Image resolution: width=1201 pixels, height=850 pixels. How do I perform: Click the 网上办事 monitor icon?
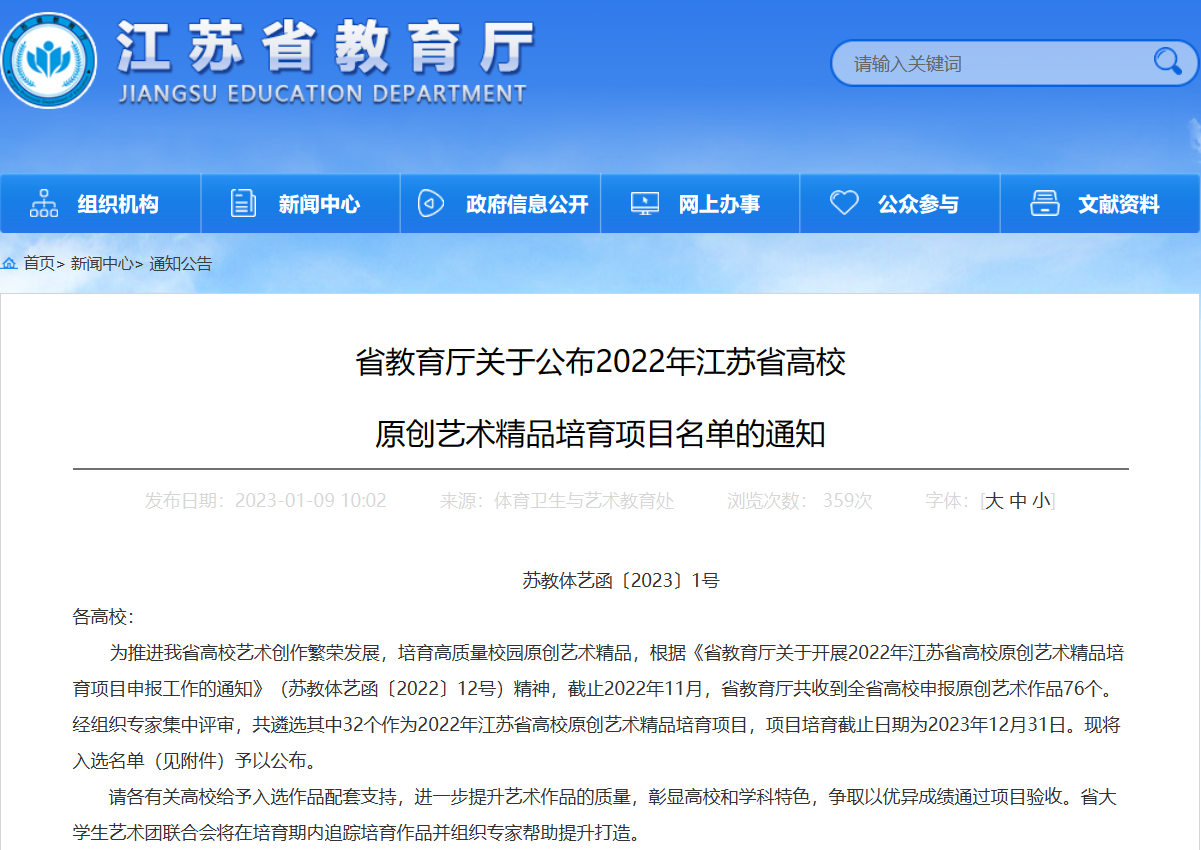point(645,202)
